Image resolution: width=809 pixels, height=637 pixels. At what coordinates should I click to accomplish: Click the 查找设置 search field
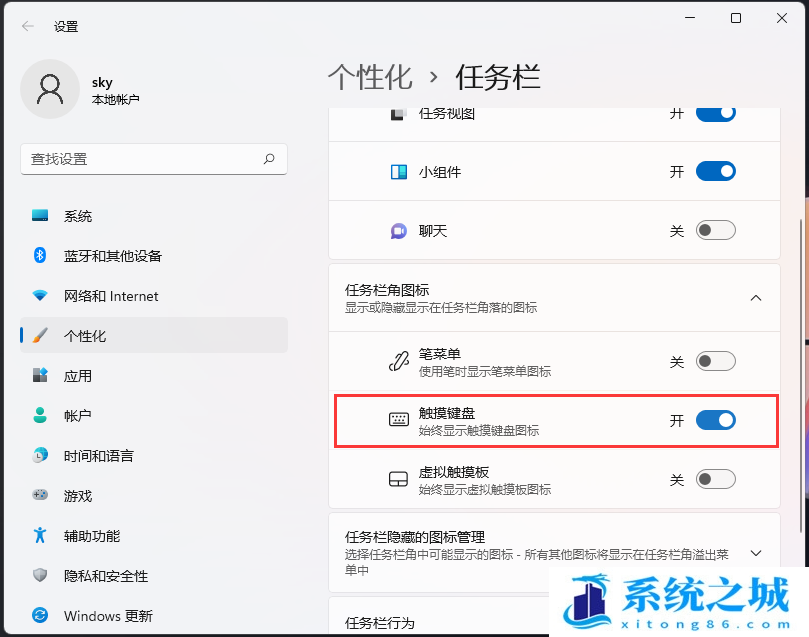[x=154, y=159]
